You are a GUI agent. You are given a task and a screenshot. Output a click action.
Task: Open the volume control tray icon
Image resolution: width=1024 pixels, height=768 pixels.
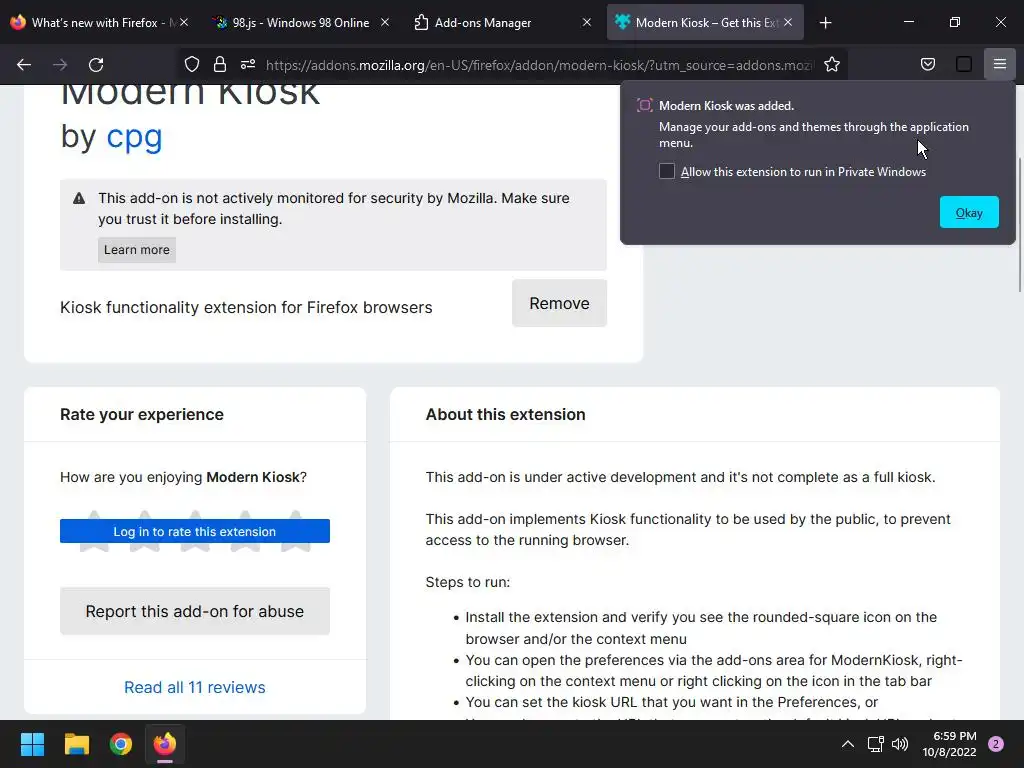point(900,744)
